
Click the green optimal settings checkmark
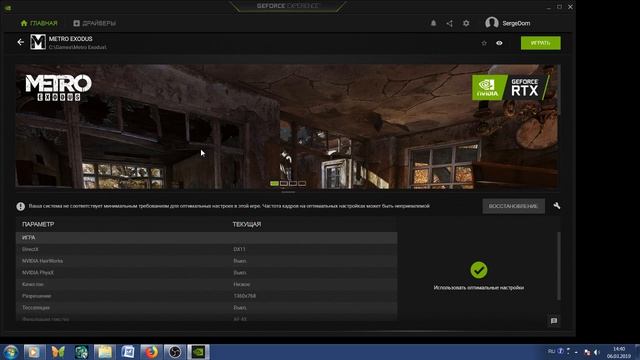(x=478, y=270)
